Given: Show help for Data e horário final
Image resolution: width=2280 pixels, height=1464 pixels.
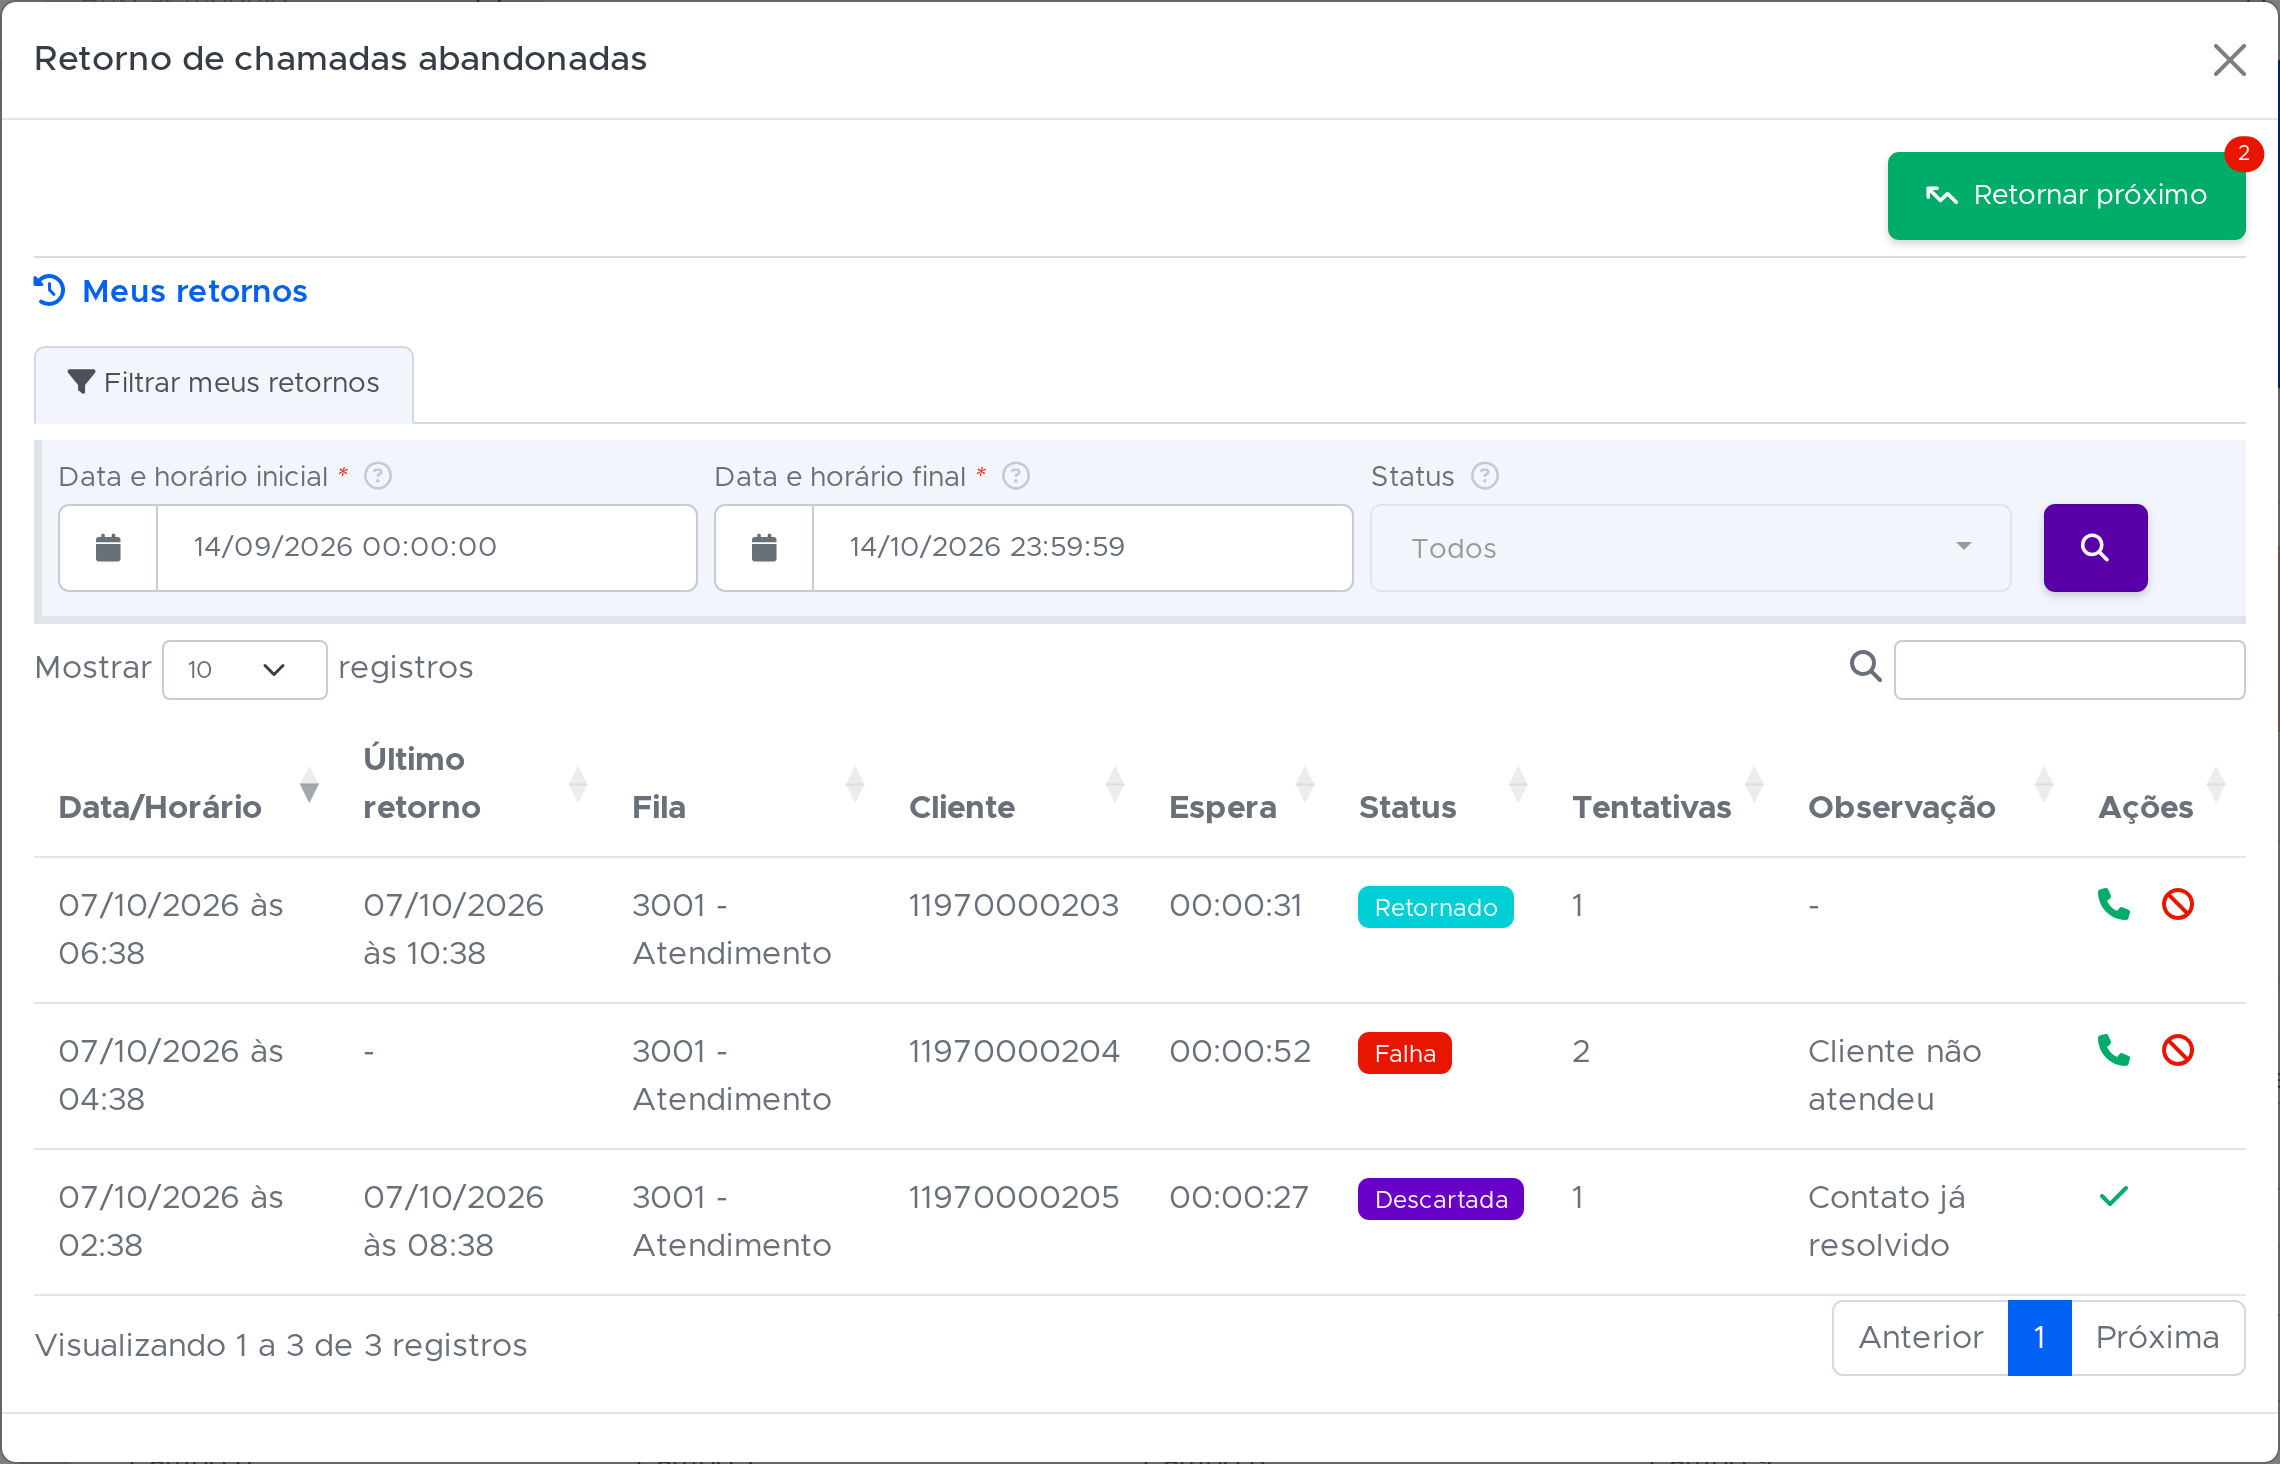Looking at the screenshot, I should coord(1016,476).
